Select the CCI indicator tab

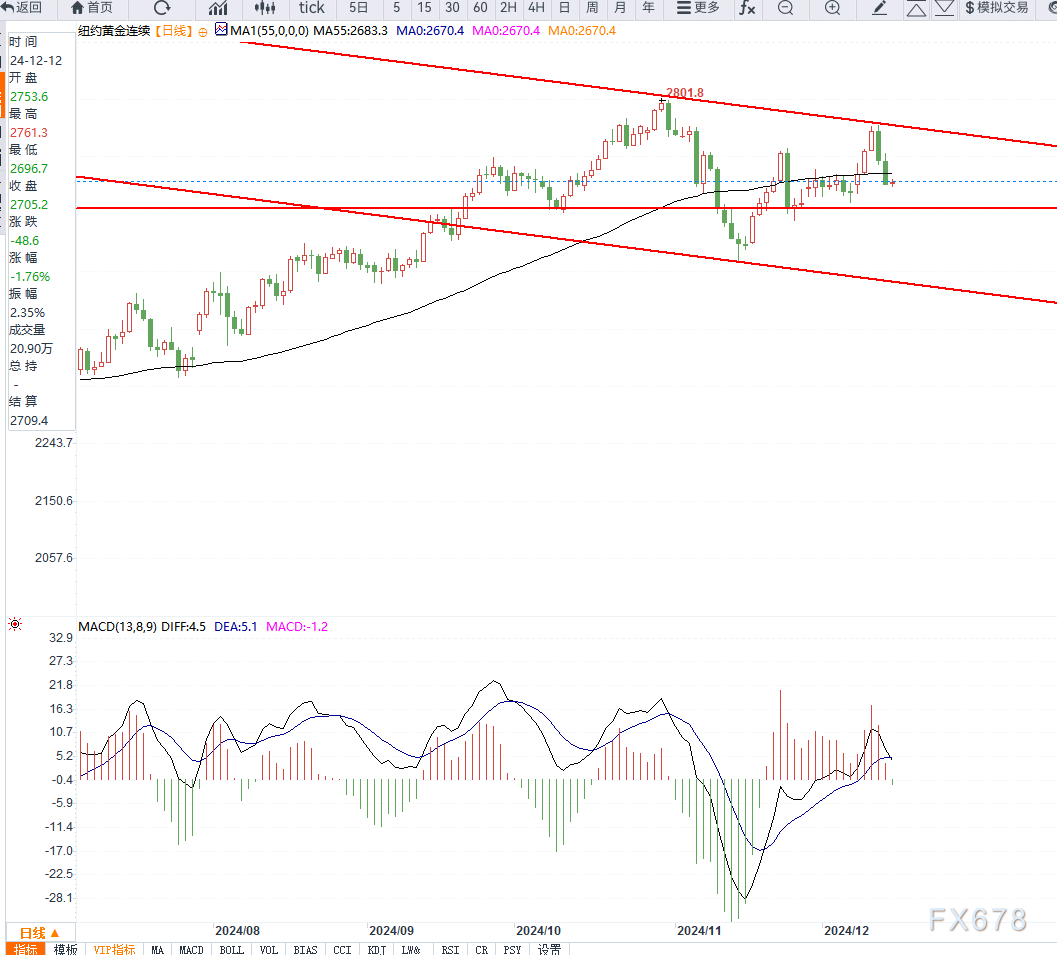[342, 949]
